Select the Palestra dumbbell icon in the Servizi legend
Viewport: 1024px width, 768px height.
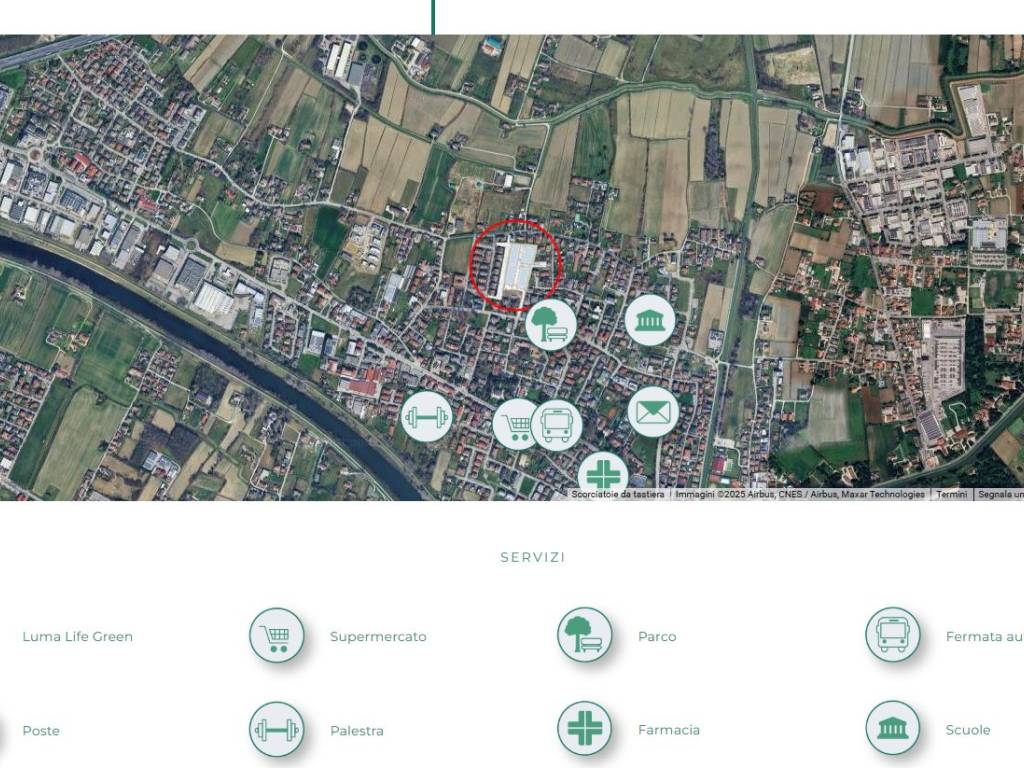276,730
